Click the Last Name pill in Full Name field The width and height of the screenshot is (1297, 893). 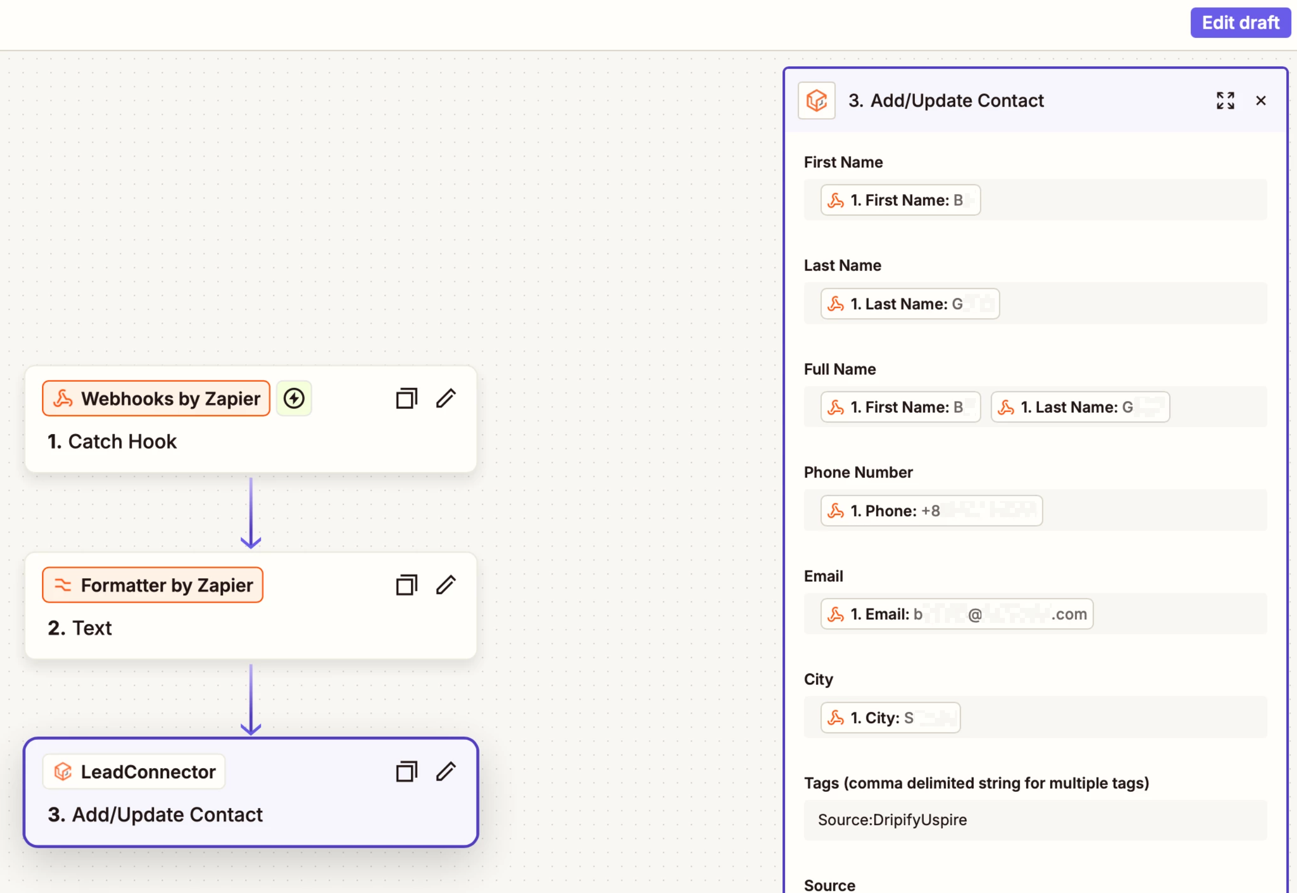[1079, 407]
